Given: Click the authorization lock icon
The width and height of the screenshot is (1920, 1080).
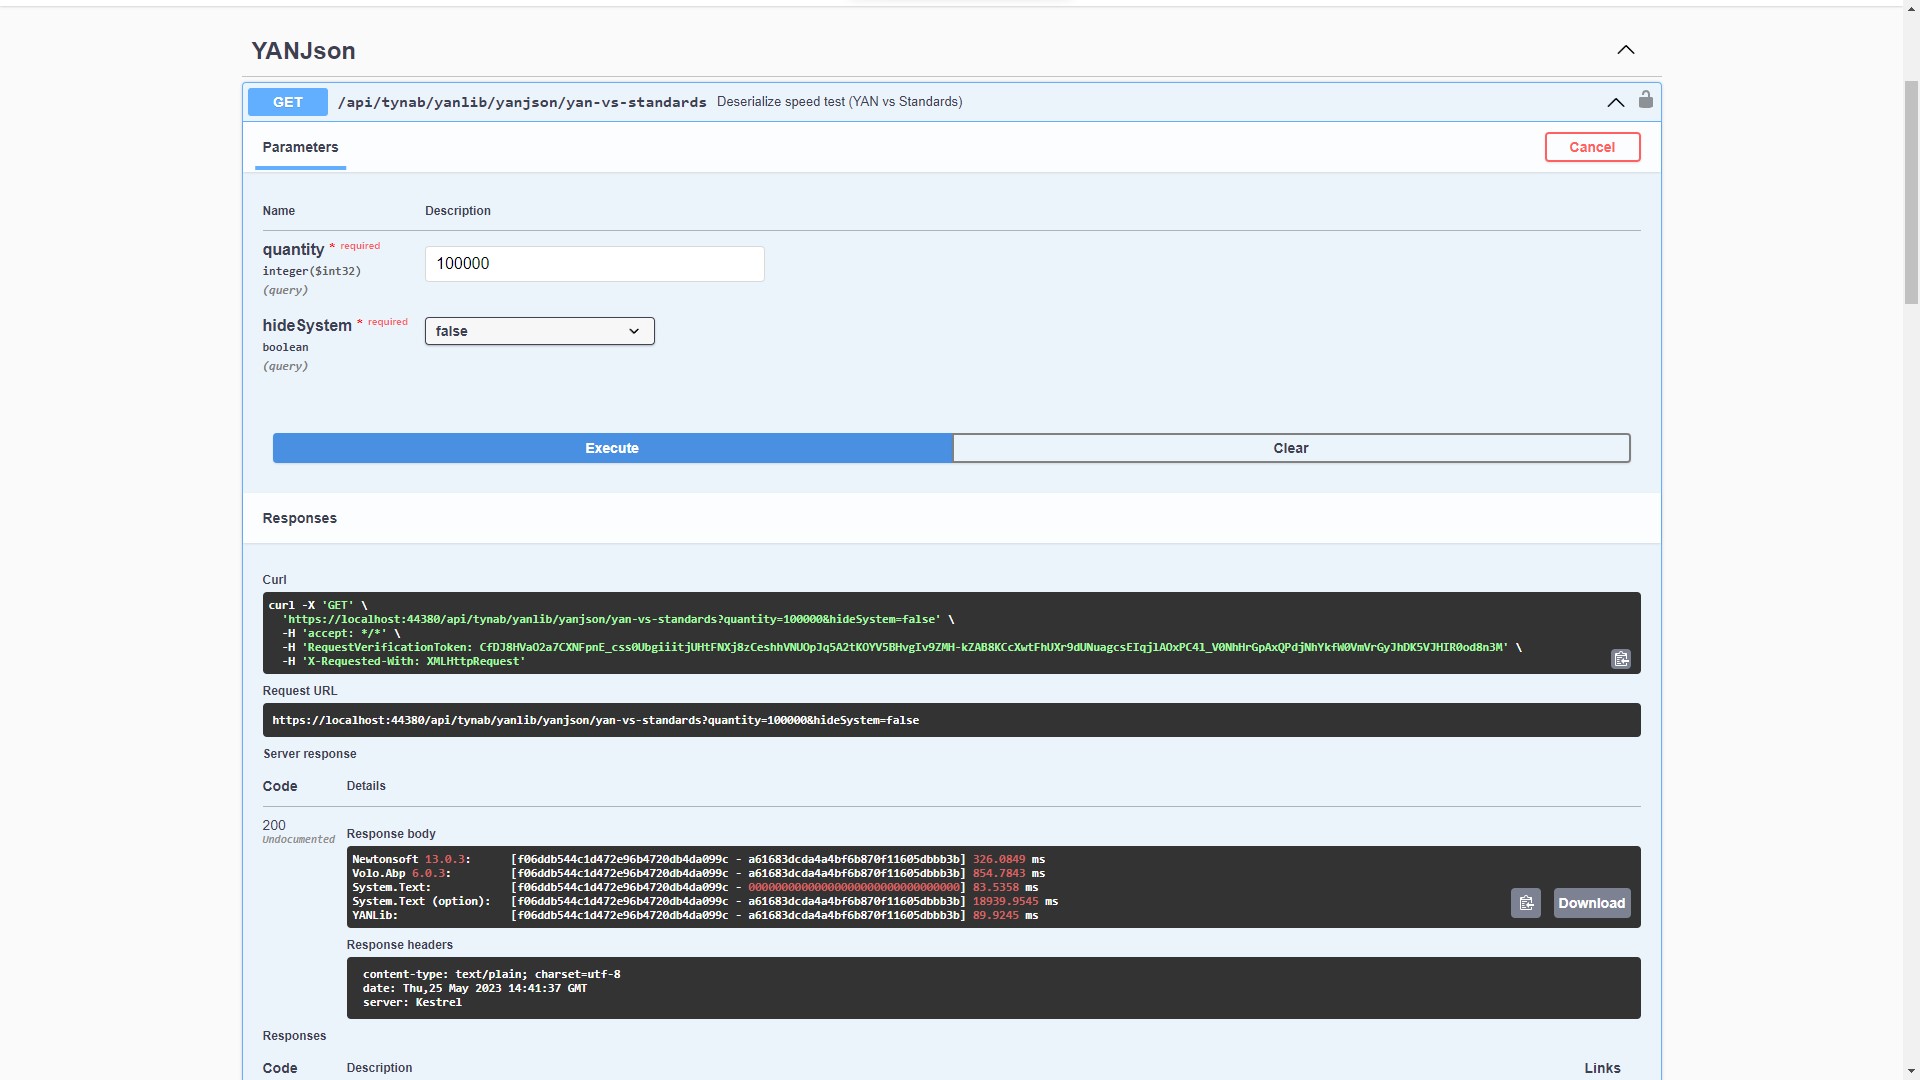Looking at the screenshot, I should tap(1646, 100).
